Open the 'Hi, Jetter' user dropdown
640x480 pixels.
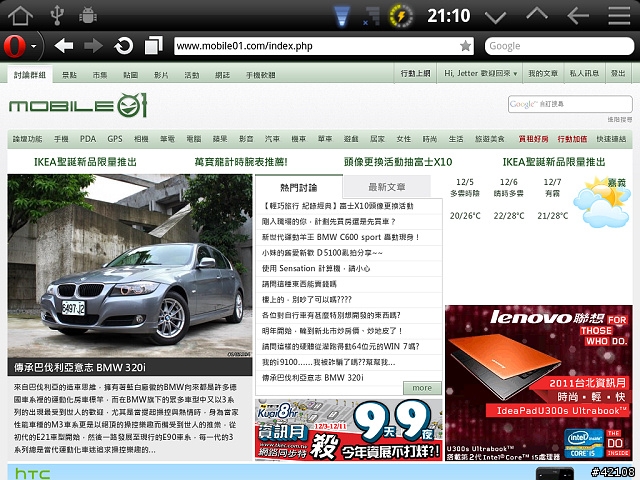tap(480, 73)
